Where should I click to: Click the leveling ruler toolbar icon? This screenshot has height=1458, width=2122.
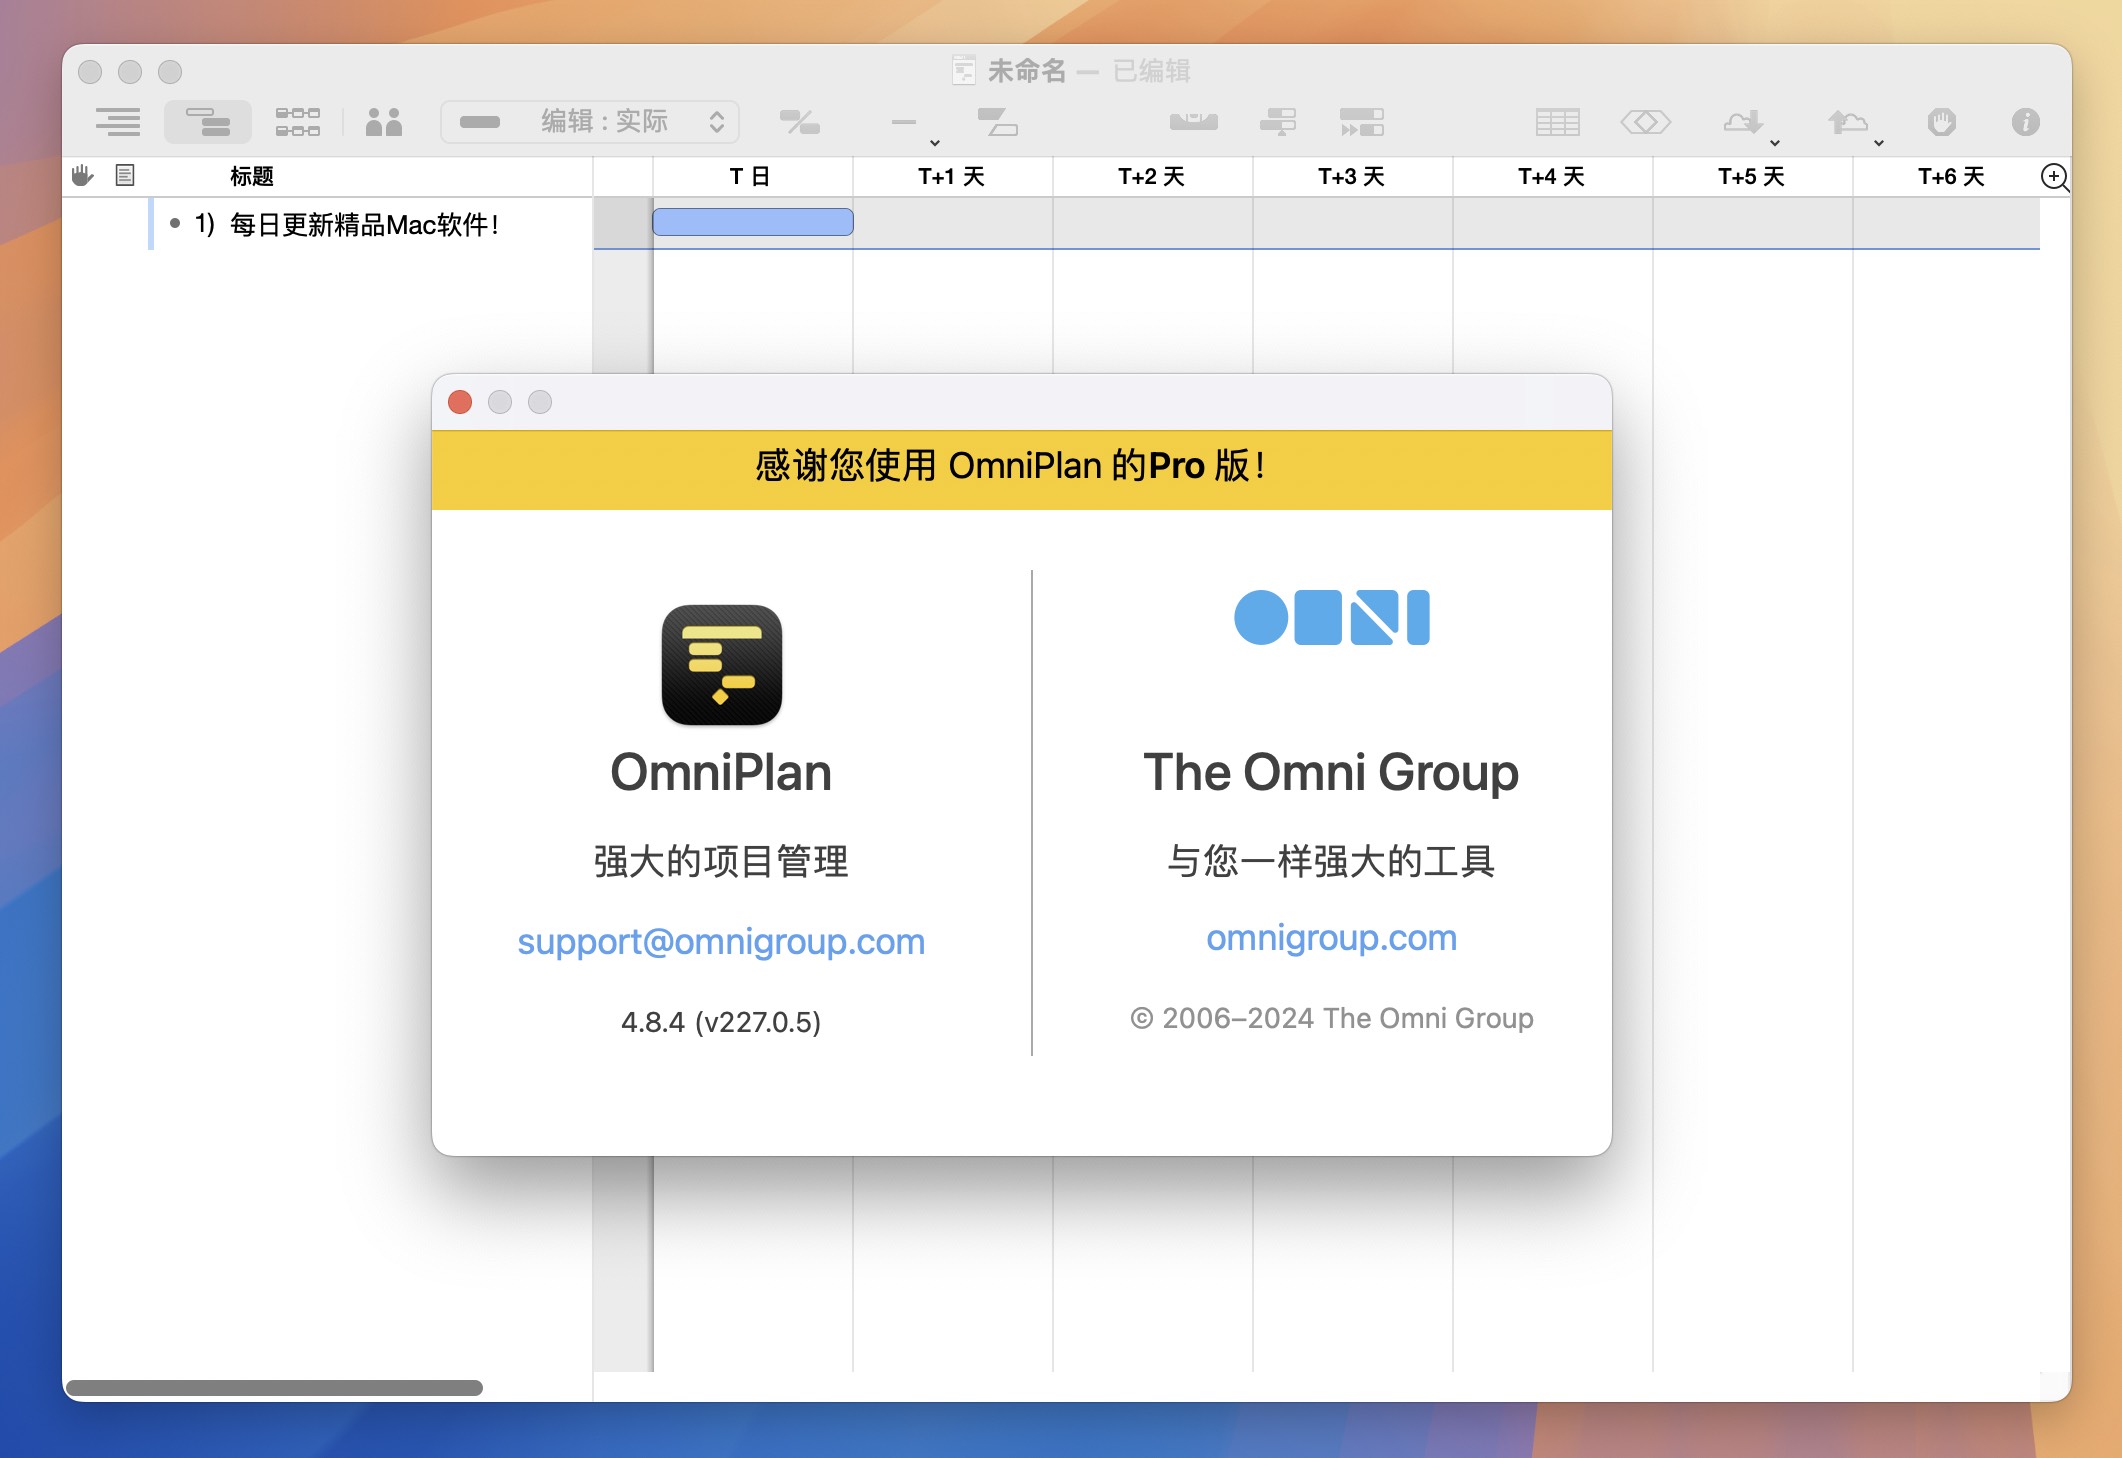click(x=1194, y=122)
